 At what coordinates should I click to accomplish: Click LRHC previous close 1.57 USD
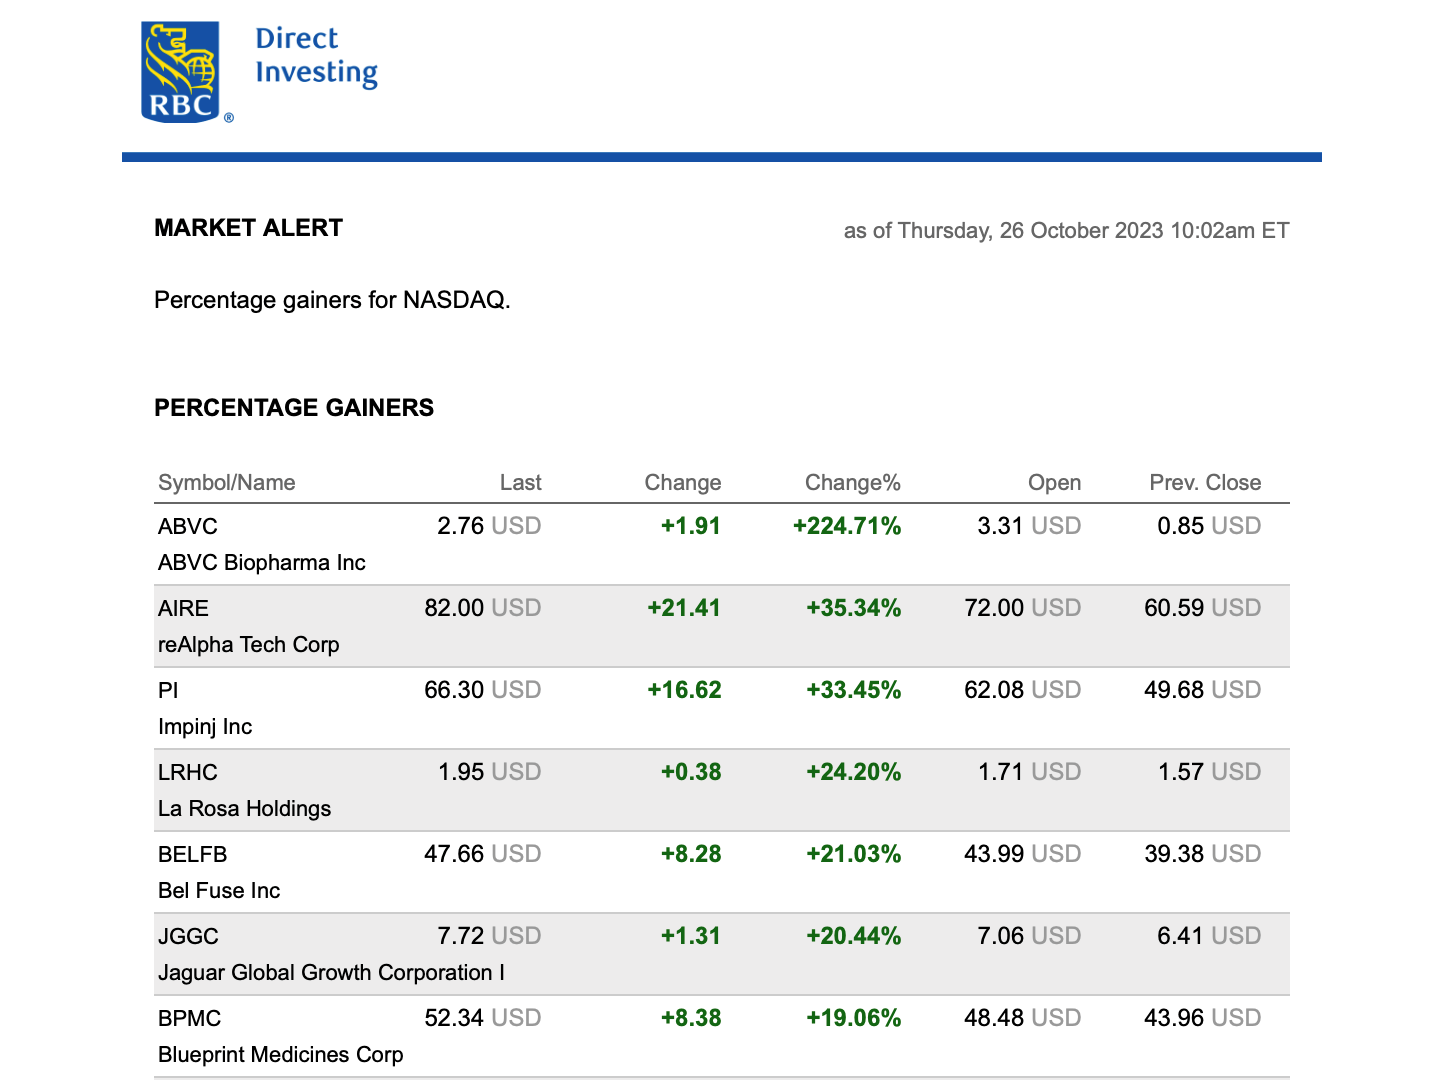pos(1210,772)
